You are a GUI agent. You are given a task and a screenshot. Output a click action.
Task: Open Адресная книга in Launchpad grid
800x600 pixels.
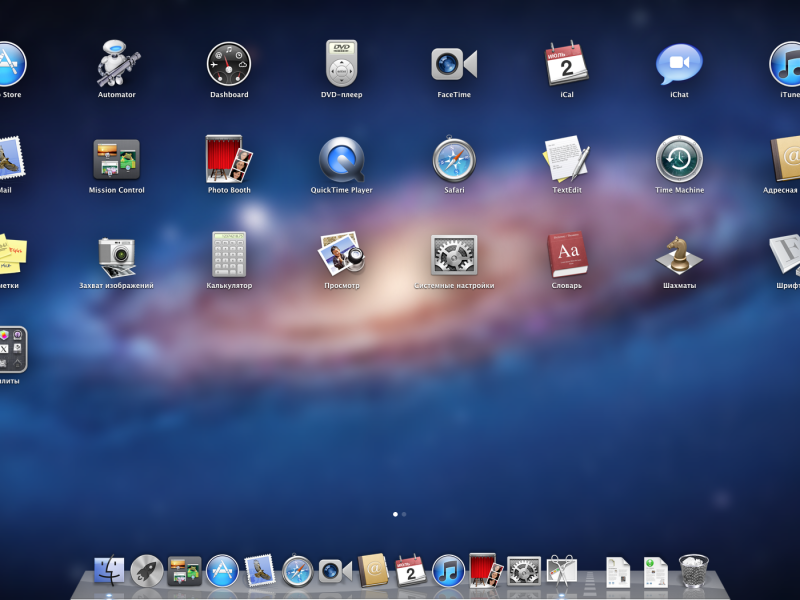point(786,159)
